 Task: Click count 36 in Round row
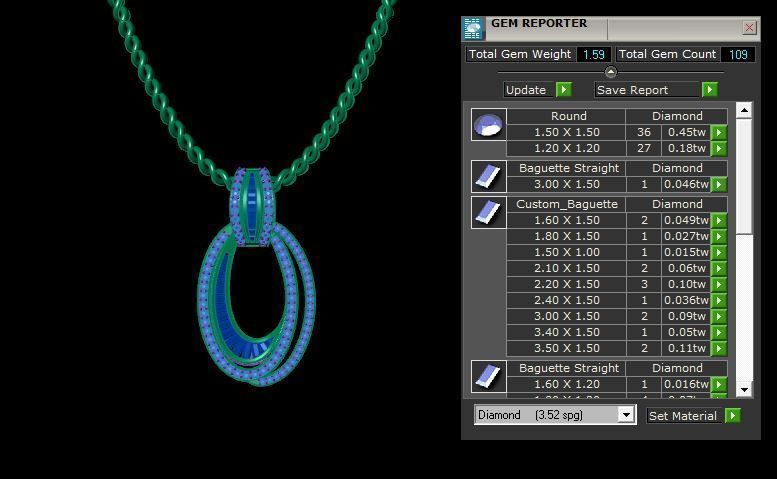point(644,132)
